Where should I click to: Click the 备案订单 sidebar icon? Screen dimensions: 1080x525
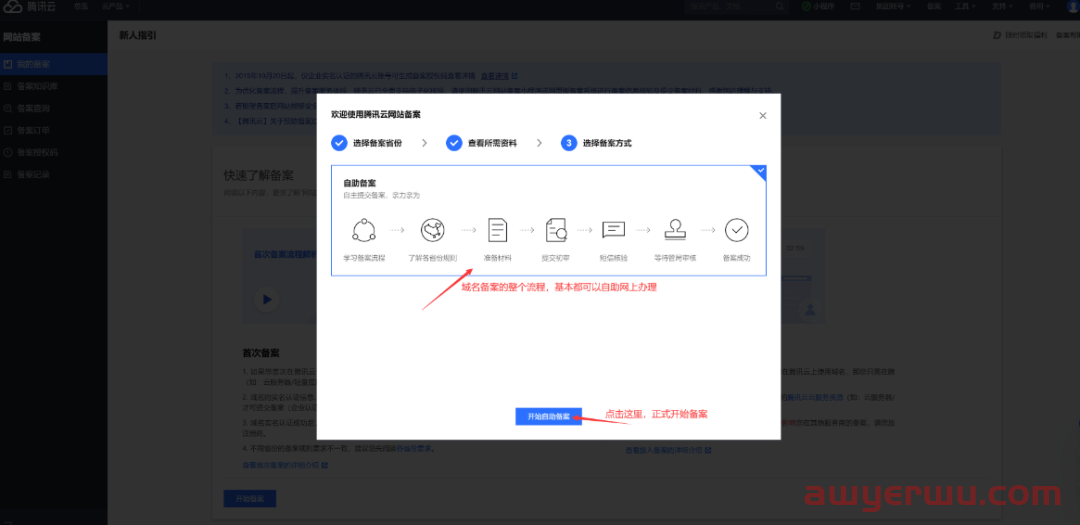8,130
